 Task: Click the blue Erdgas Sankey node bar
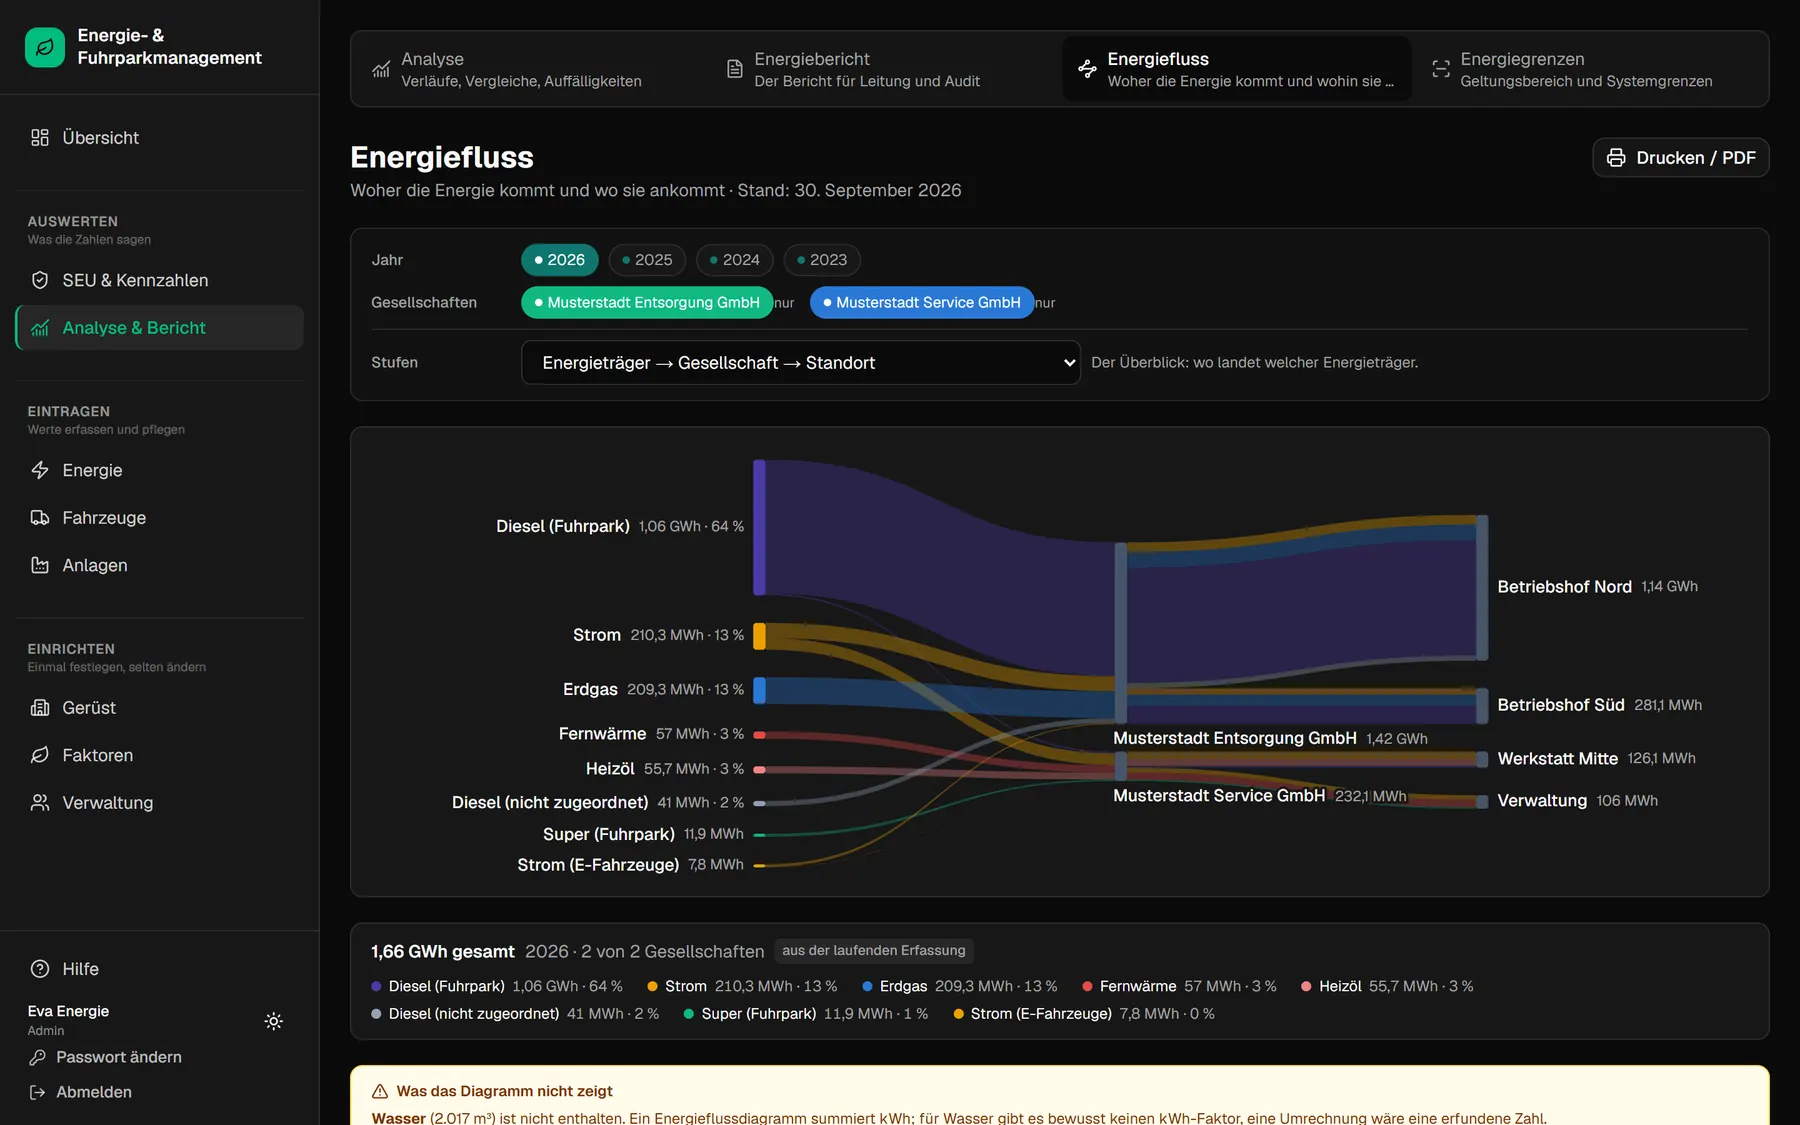pos(760,690)
